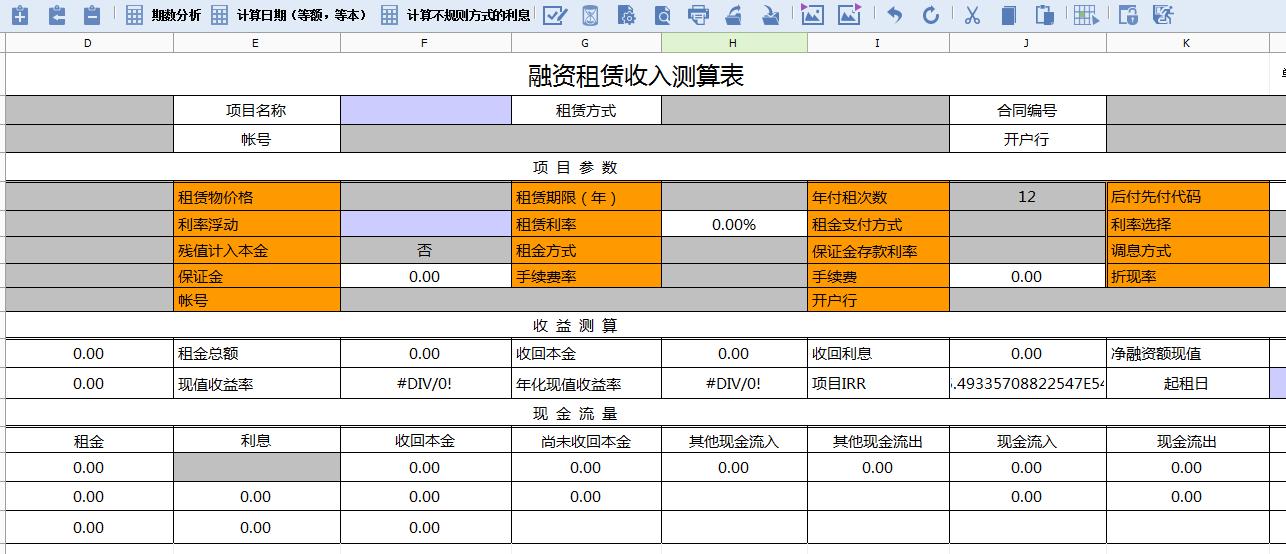
Task: Click the 项目名称 value input cell
Action: coord(425,111)
